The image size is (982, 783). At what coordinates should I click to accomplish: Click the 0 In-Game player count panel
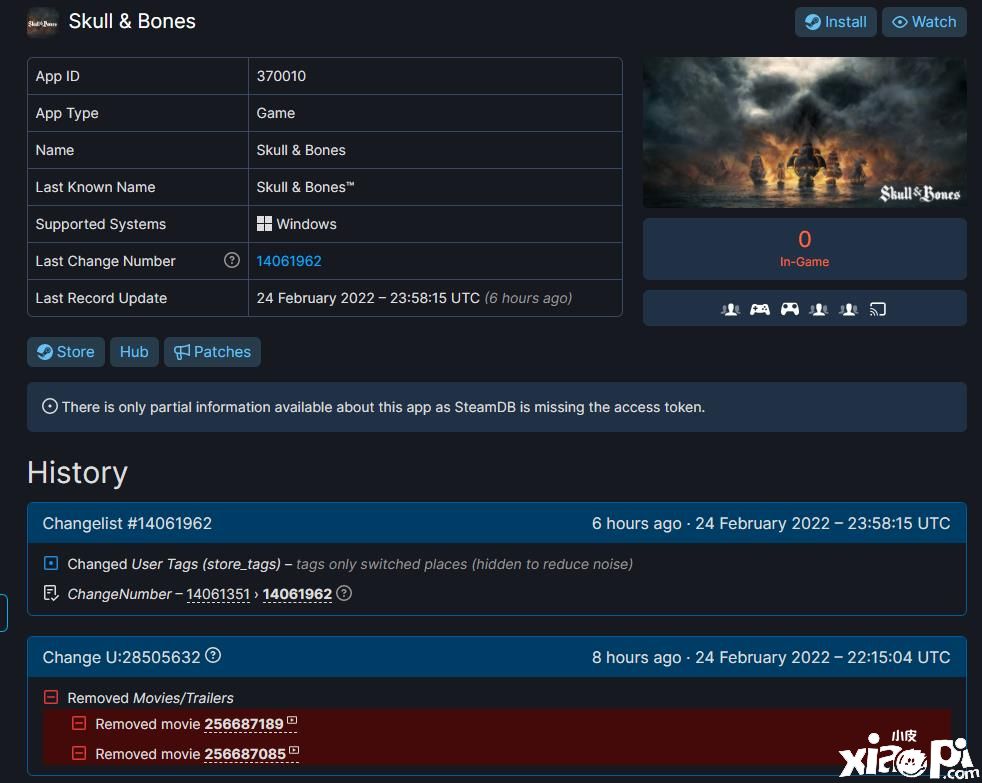click(x=805, y=249)
